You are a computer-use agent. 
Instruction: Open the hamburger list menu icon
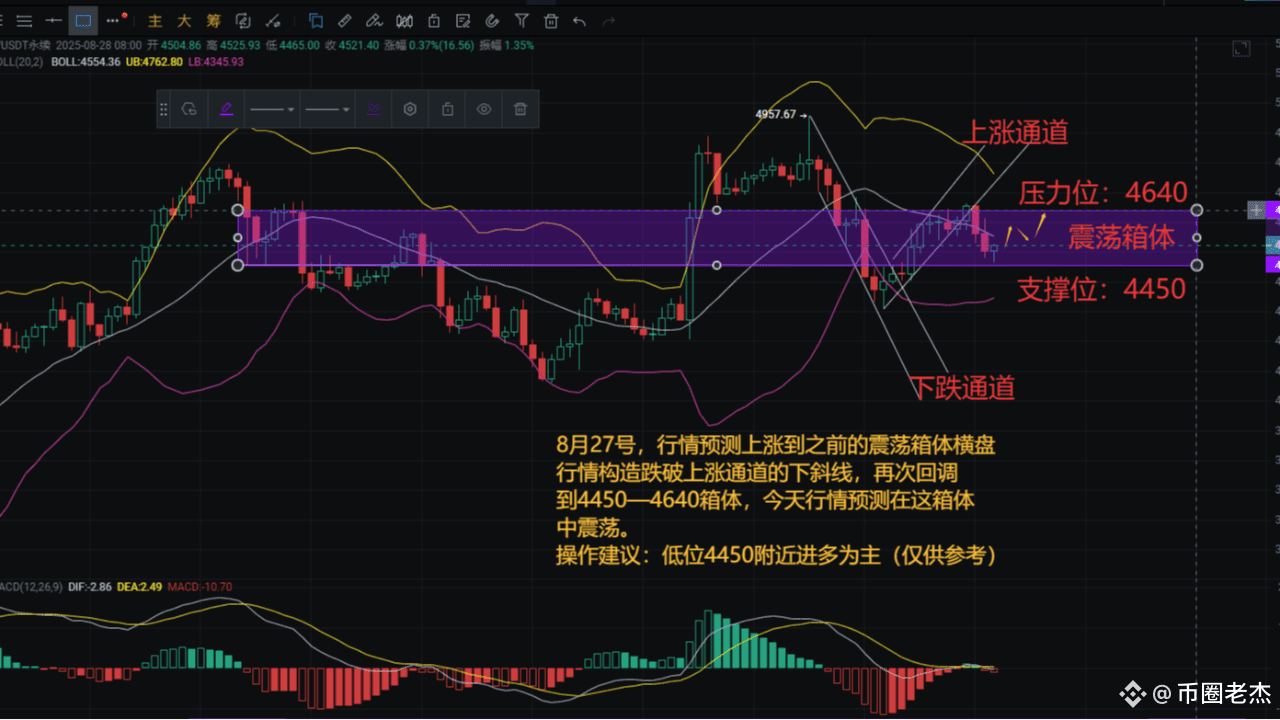point(25,20)
